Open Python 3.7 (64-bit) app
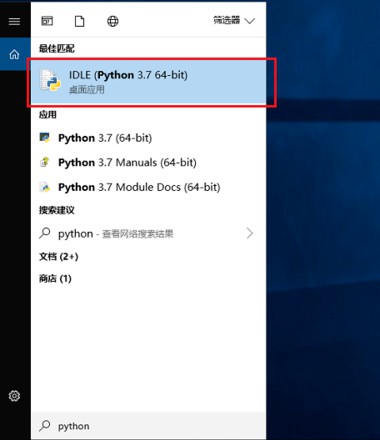Image resolution: width=380 pixels, height=440 pixels. pyautogui.click(x=148, y=138)
